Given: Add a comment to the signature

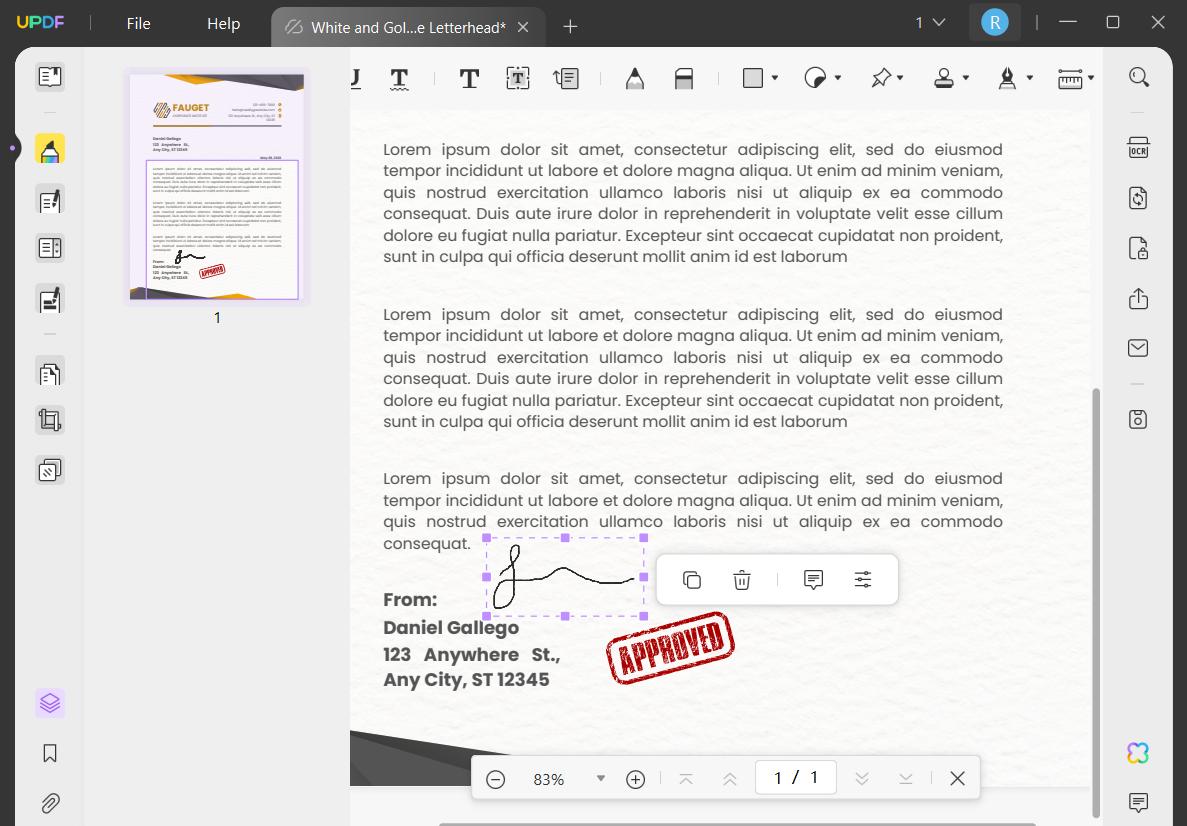Looking at the screenshot, I should 812,579.
